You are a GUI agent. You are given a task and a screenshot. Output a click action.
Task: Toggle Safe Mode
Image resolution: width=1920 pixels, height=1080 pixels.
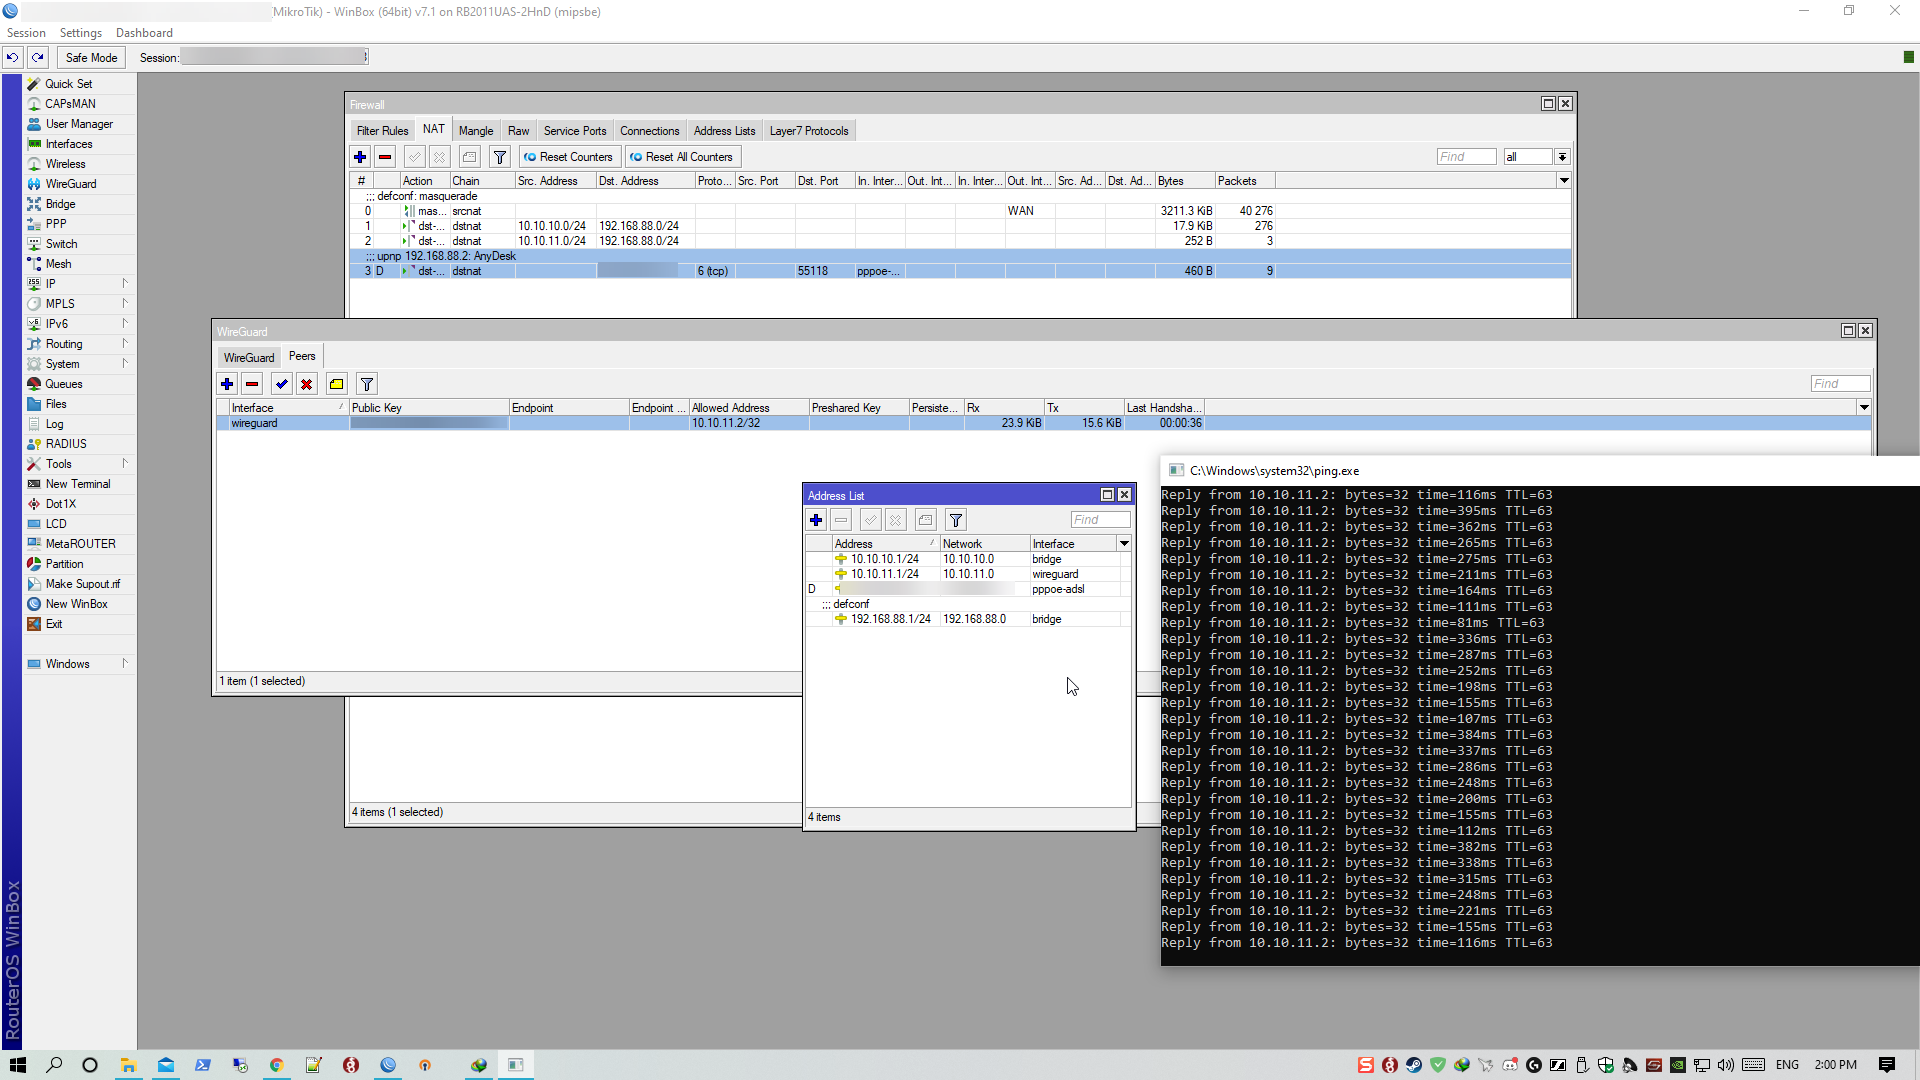point(91,58)
